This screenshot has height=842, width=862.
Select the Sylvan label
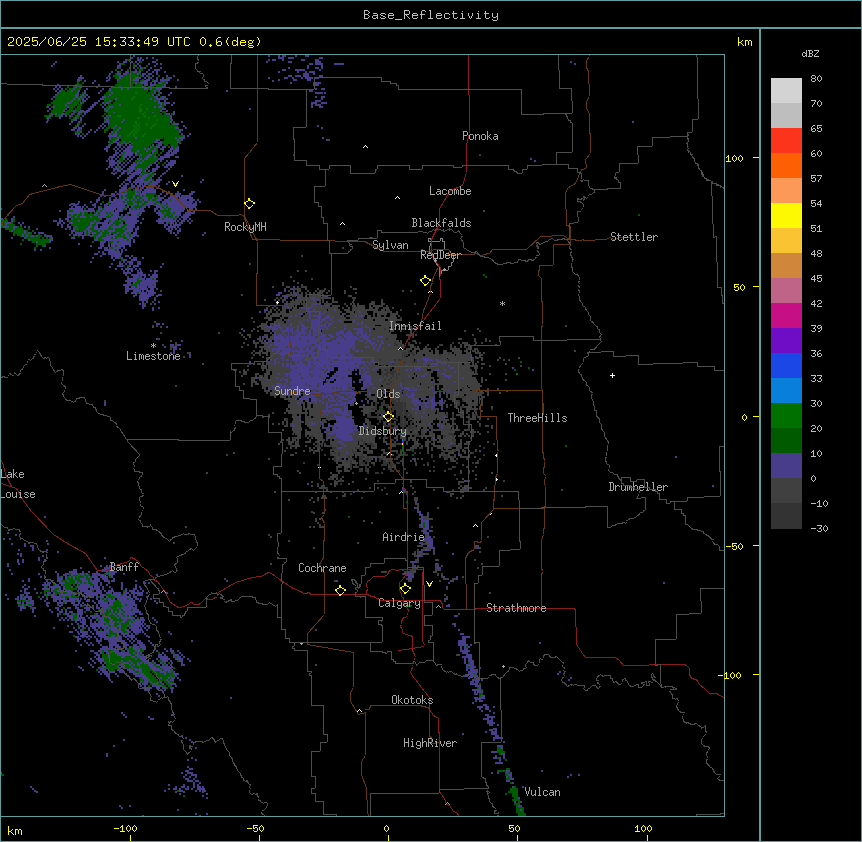coord(390,245)
